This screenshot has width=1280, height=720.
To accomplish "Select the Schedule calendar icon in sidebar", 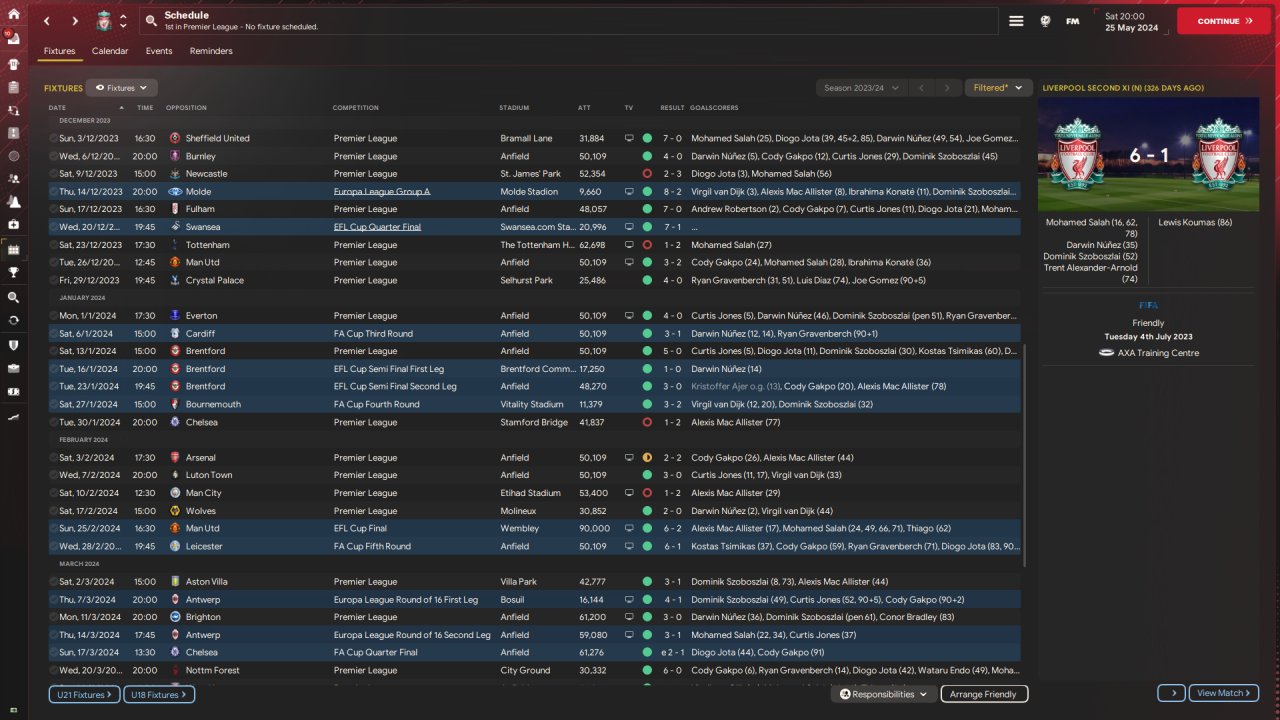I will pos(14,249).
